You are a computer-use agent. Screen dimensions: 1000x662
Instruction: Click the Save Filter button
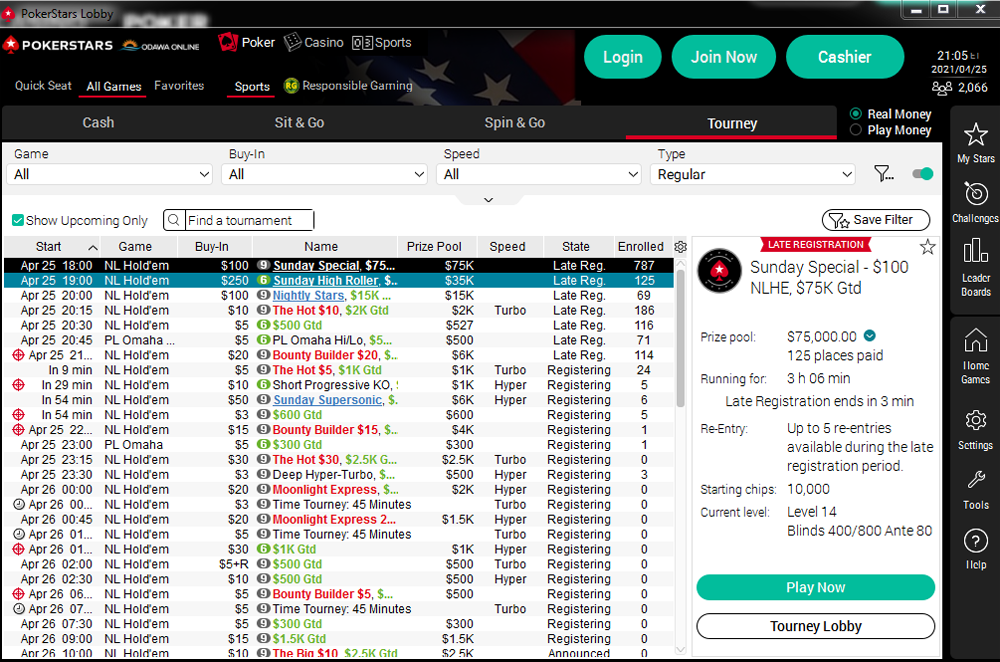876,220
